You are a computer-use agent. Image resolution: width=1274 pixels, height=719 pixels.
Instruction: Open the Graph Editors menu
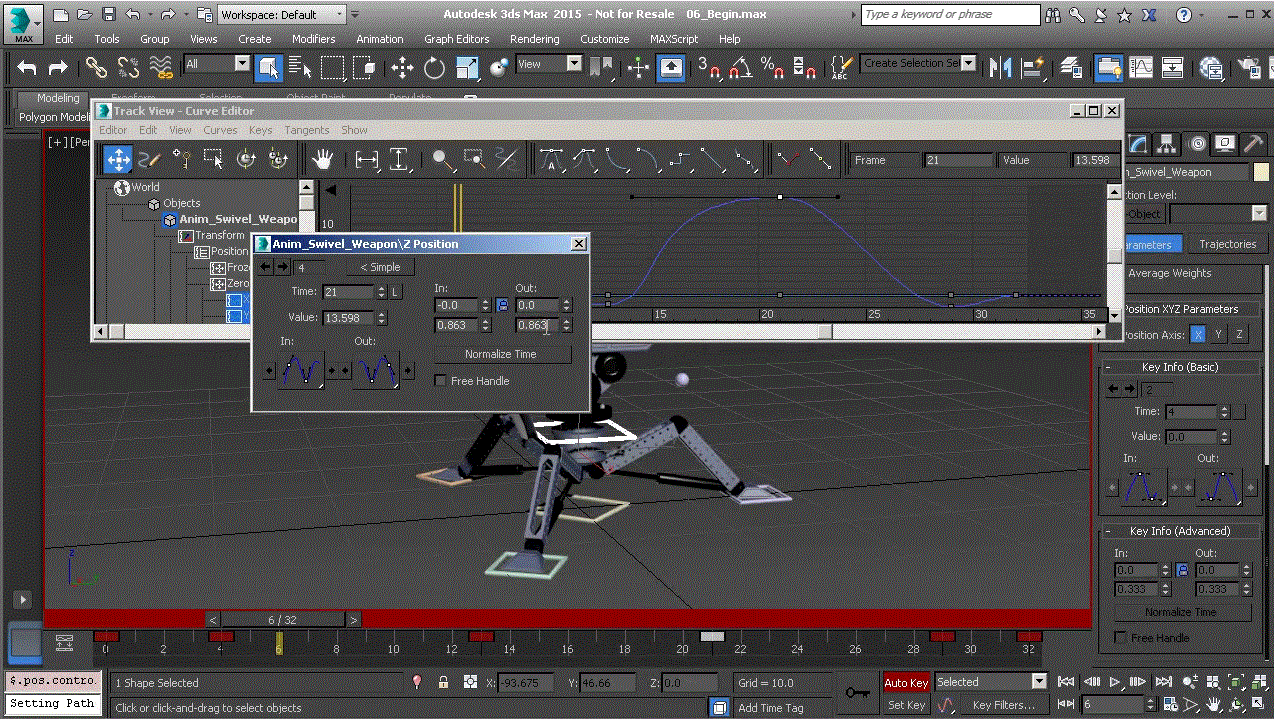tap(456, 39)
